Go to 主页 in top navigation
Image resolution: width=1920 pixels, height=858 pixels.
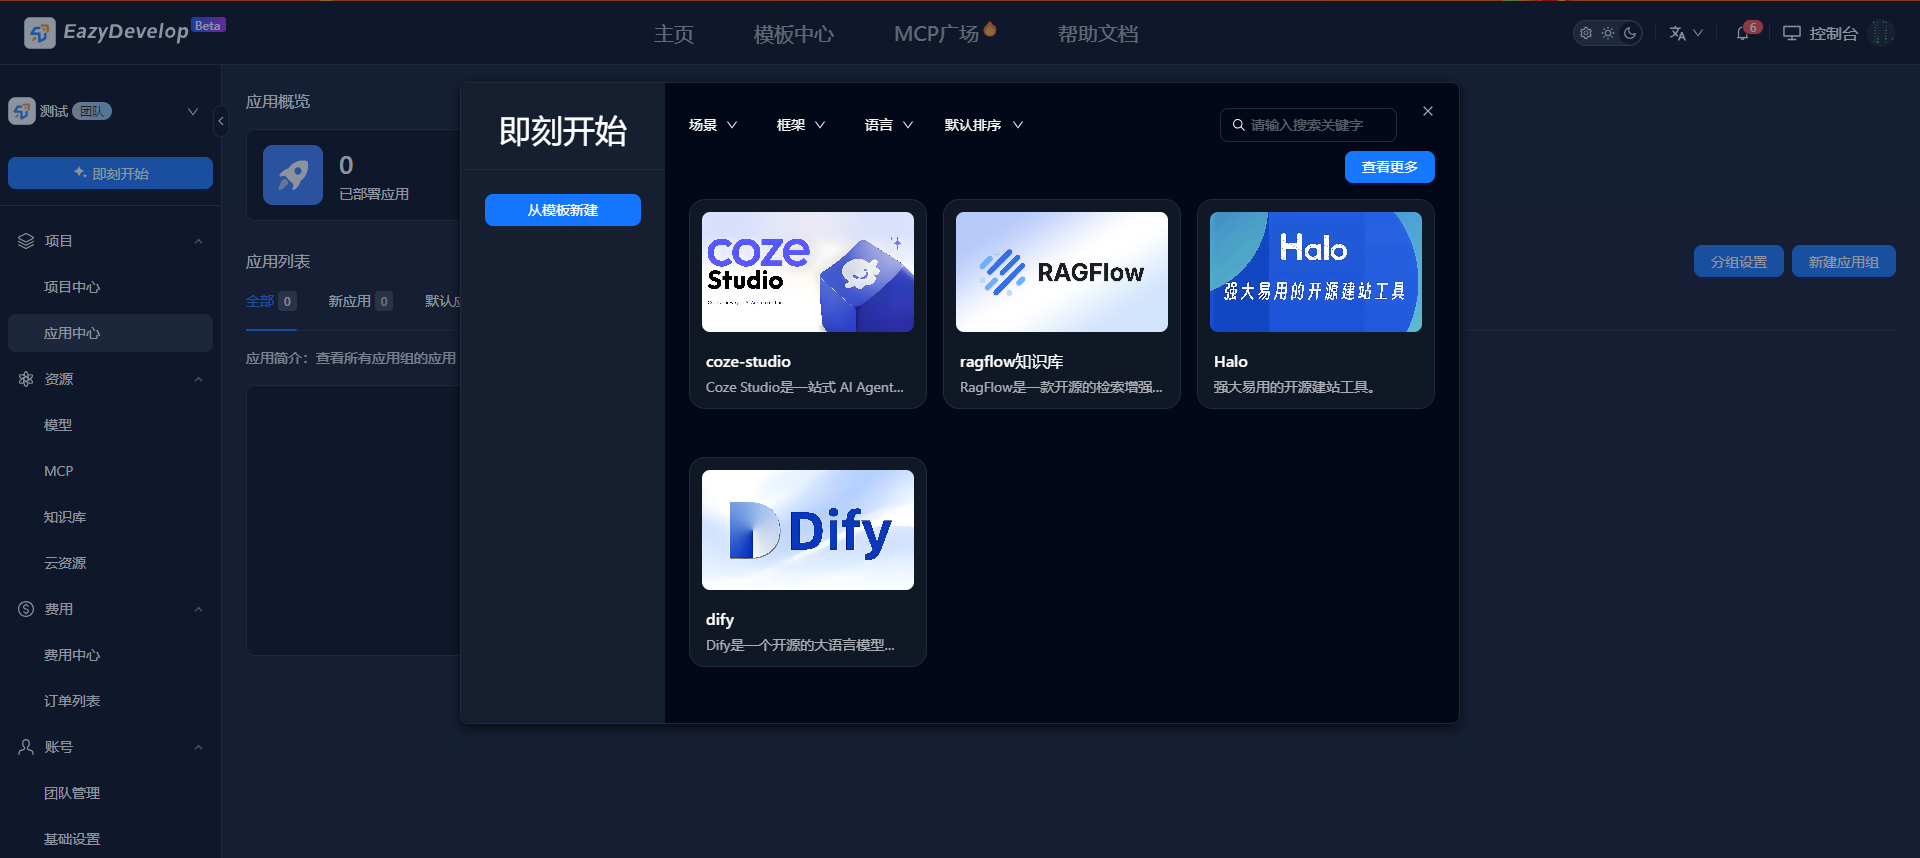pyautogui.click(x=674, y=34)
